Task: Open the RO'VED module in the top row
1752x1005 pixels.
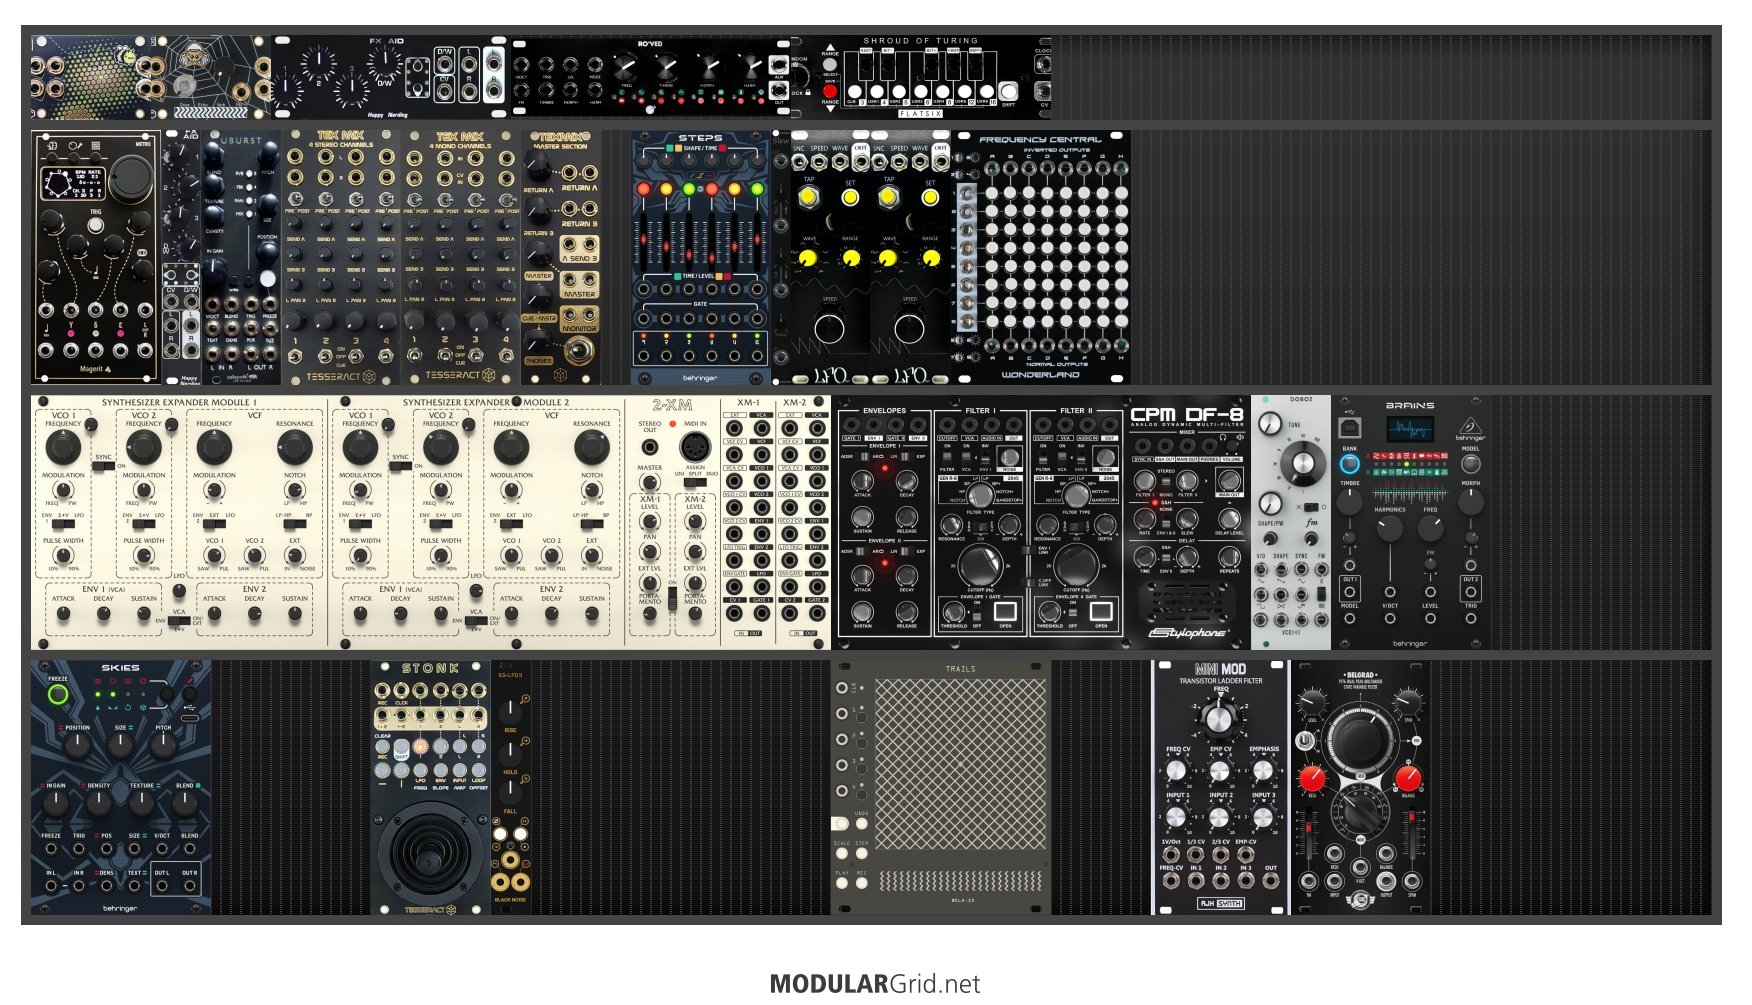Action: pyautogui.click(x=651, y=78)
